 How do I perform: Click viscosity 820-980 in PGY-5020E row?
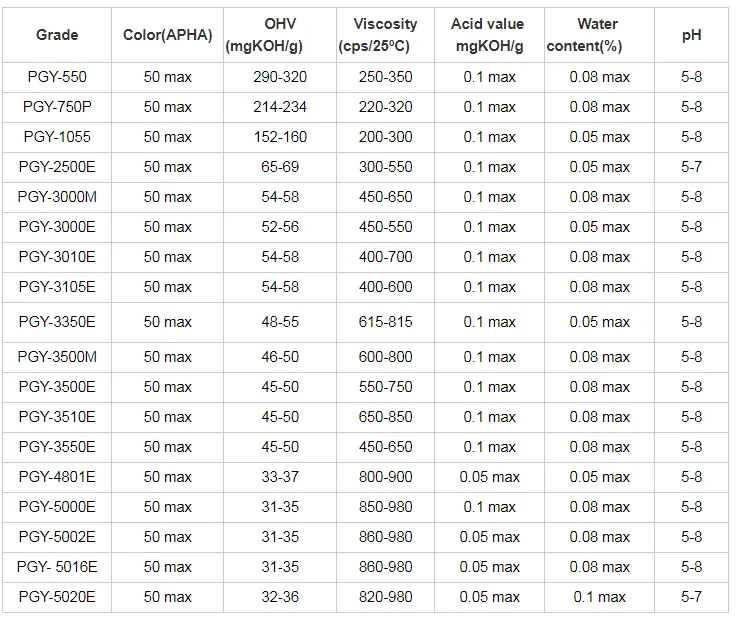coord(386,597)
